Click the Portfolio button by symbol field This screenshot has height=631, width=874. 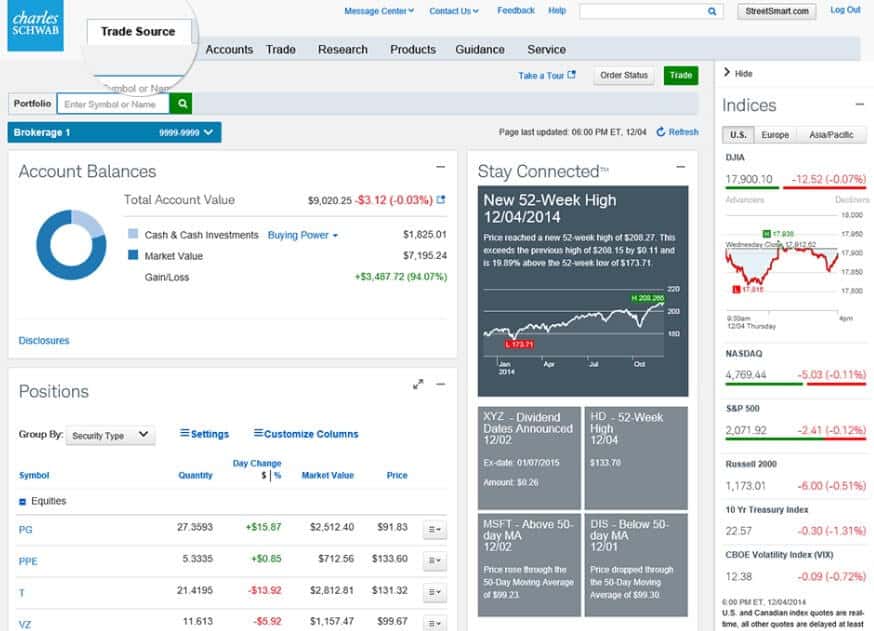[x=32, y=104]
